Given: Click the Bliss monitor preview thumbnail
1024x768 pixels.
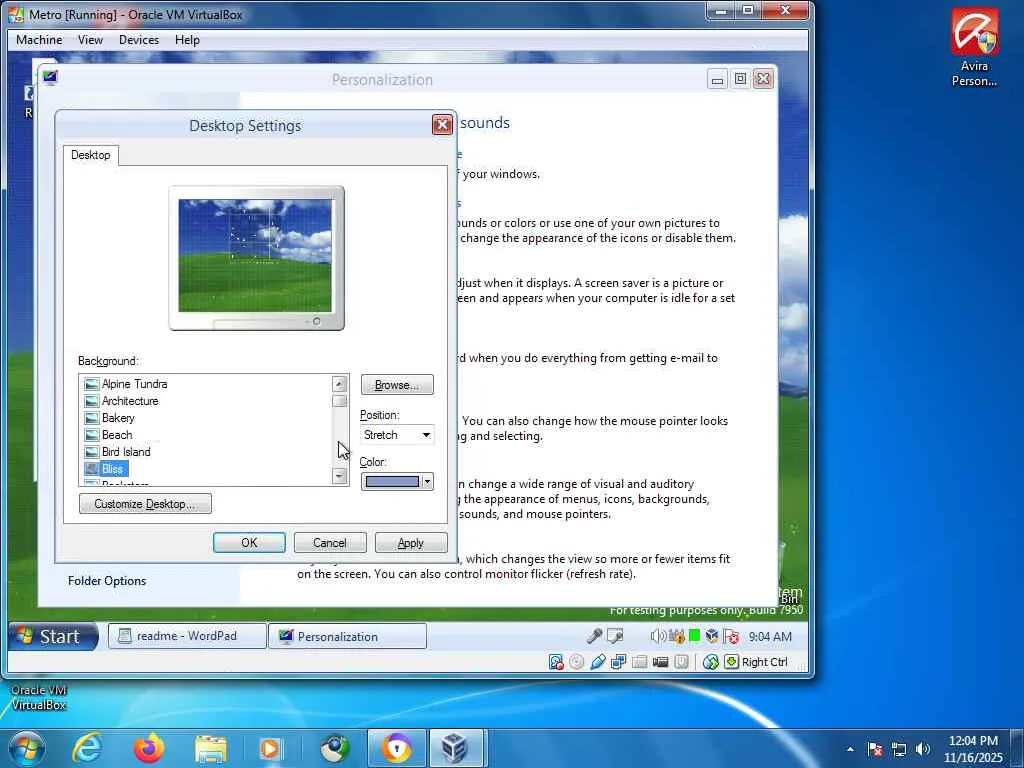Looking at the screenshot, I should click(x=255, y=255).
